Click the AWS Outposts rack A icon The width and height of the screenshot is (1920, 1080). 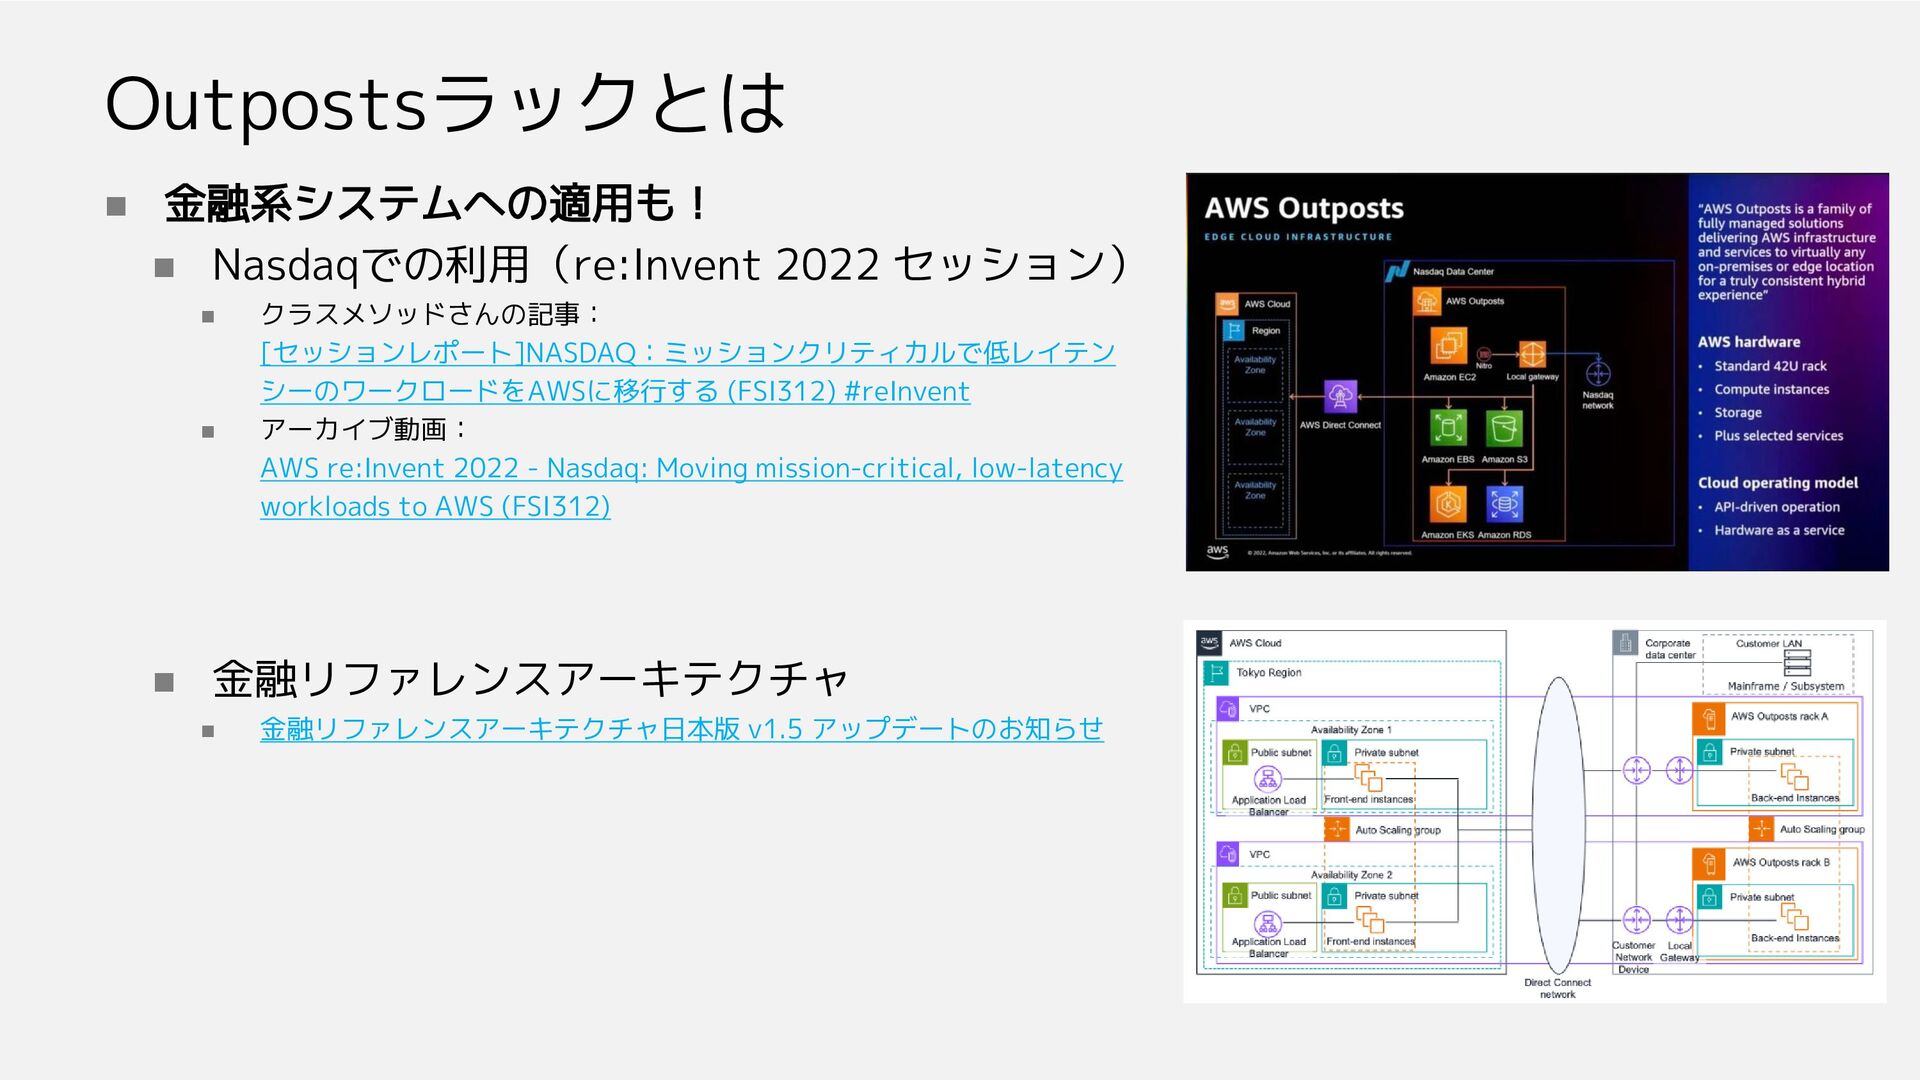pyautogui.click(x=1709, y=716)
